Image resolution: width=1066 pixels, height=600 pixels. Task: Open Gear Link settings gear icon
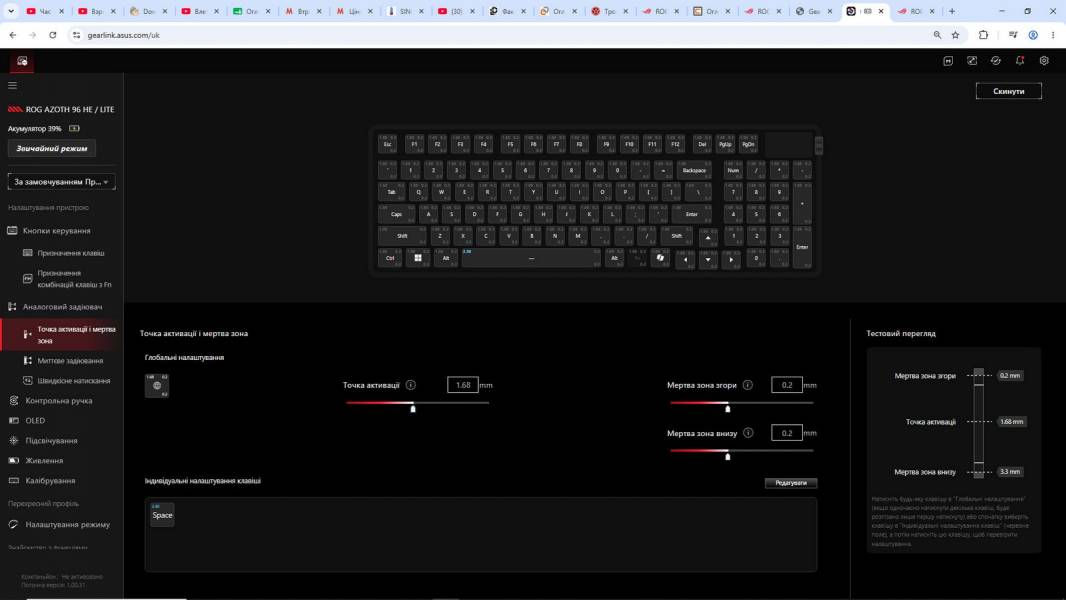coord(1044,61)
